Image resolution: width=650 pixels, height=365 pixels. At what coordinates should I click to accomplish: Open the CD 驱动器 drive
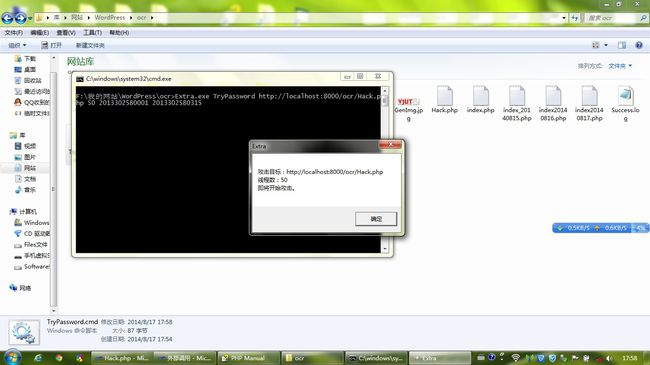[x=32, y=234]
